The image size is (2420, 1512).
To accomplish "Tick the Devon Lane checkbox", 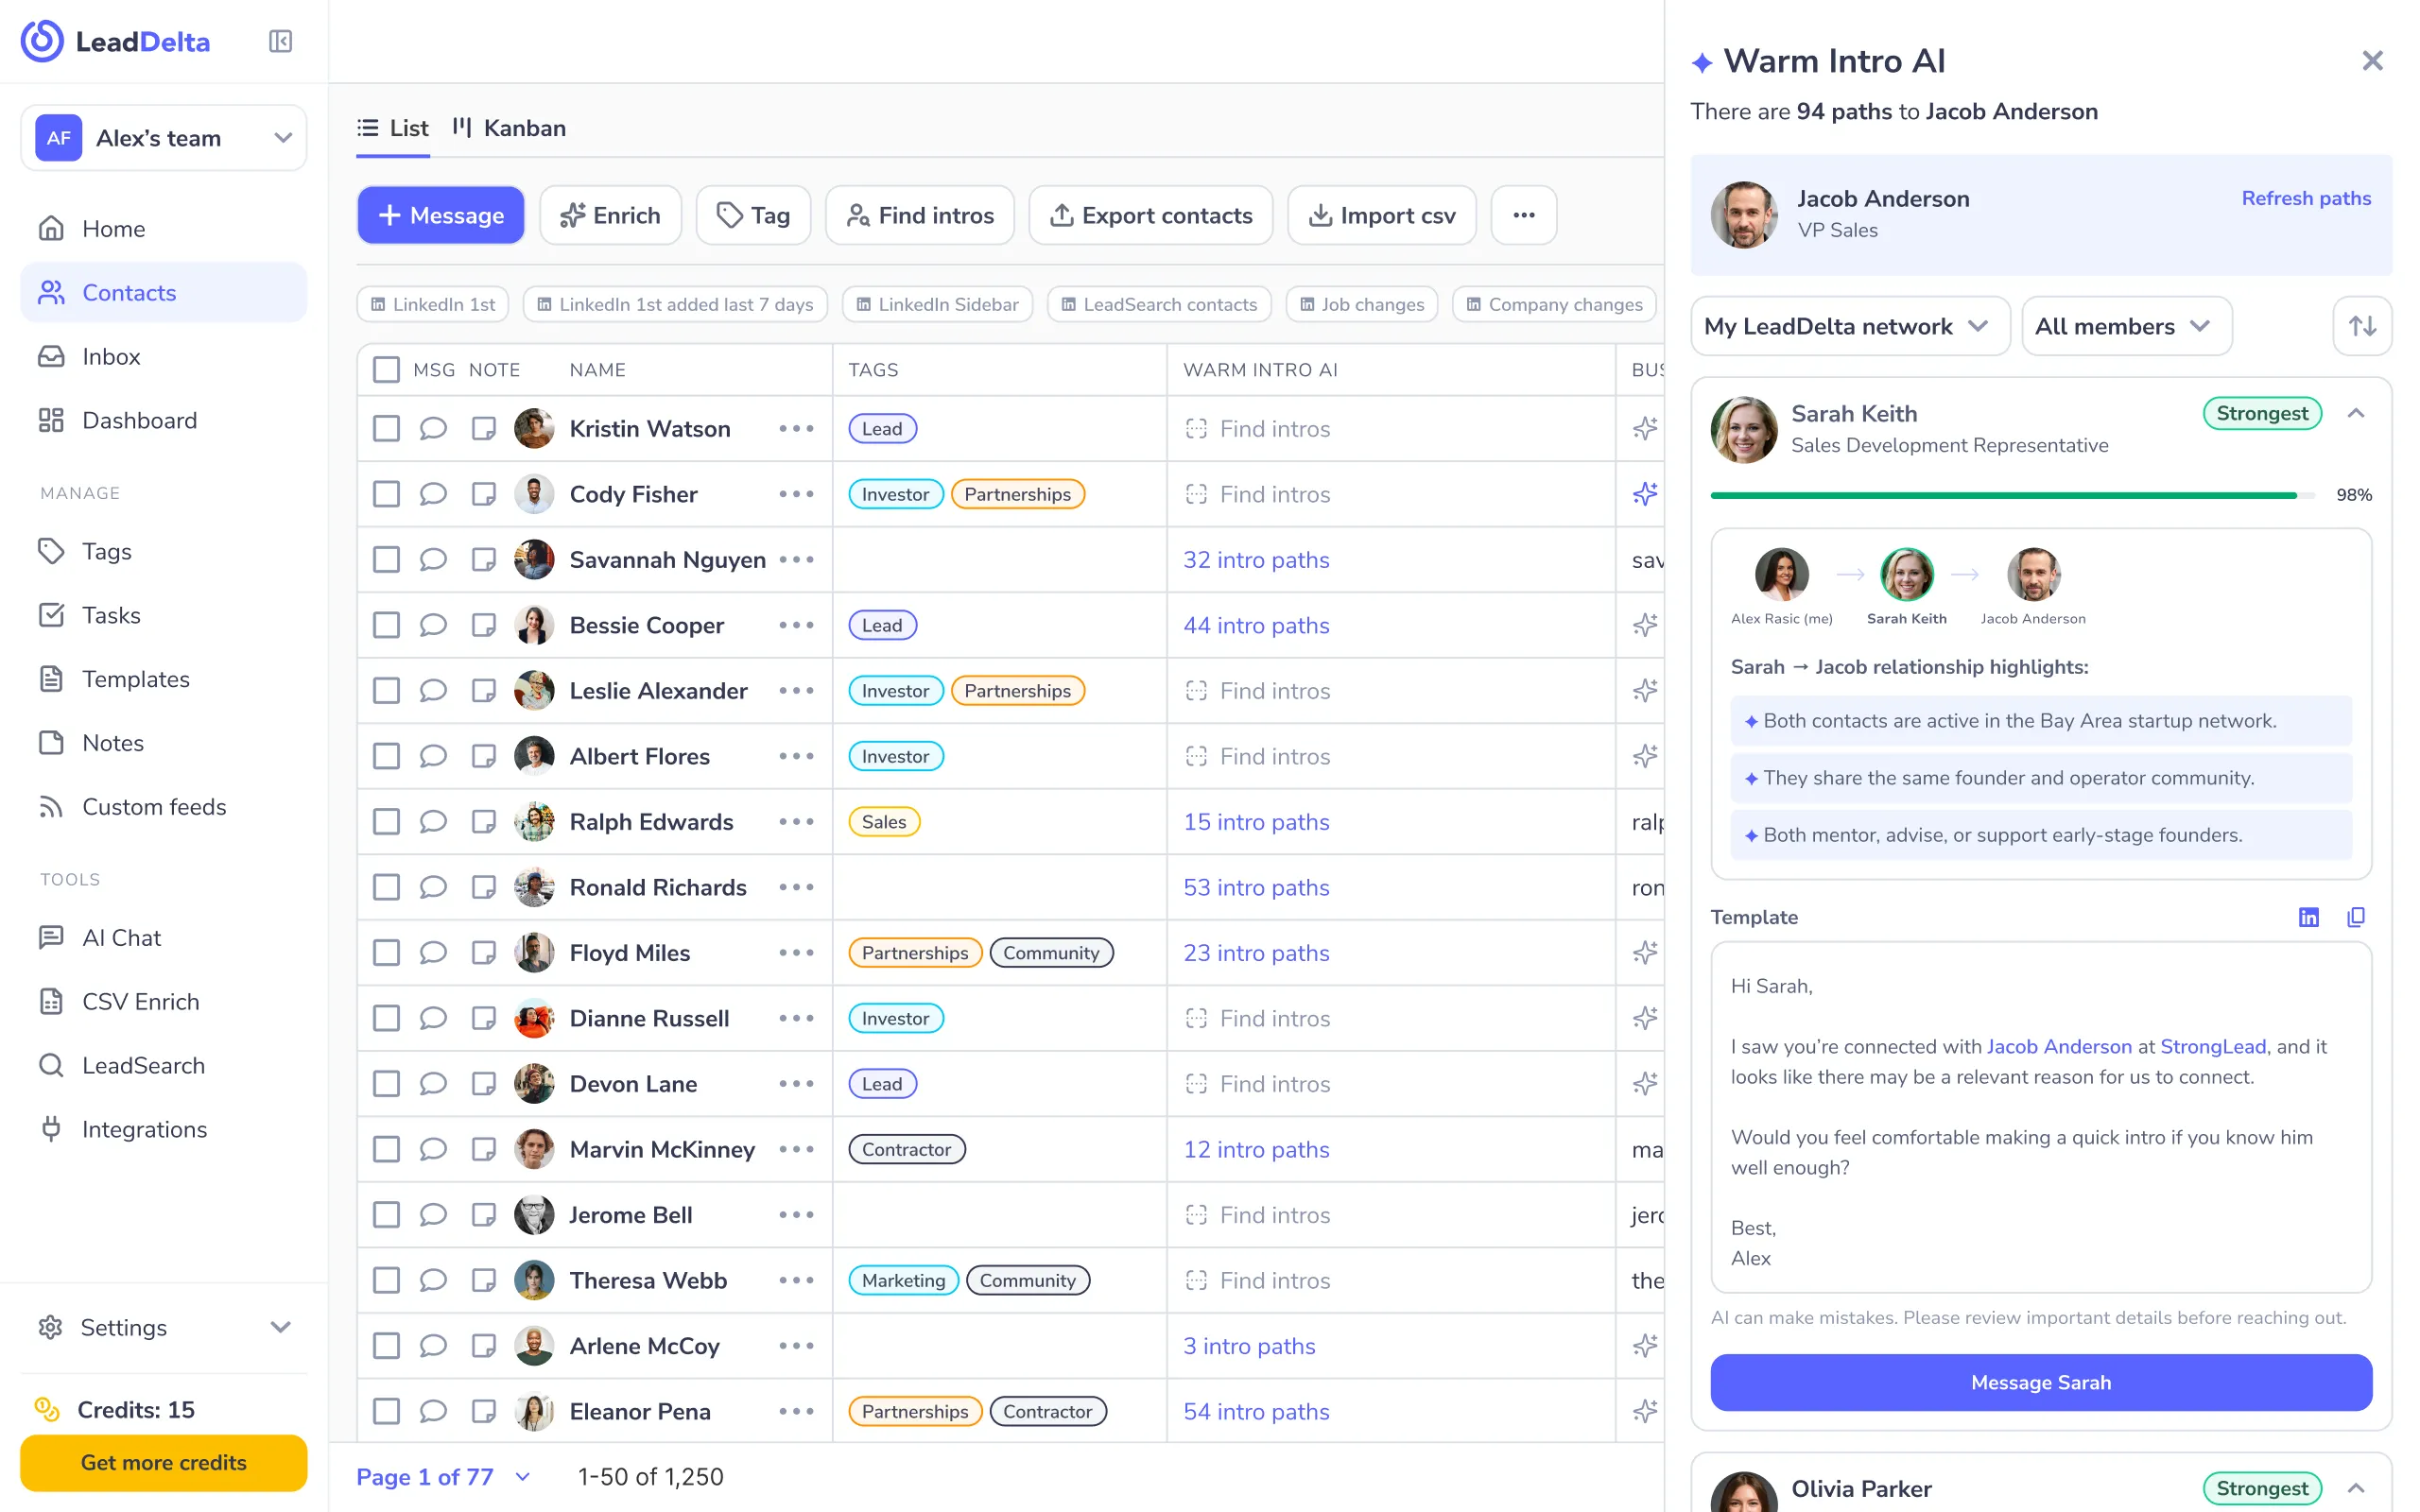I will click(x=386, y=1084).
